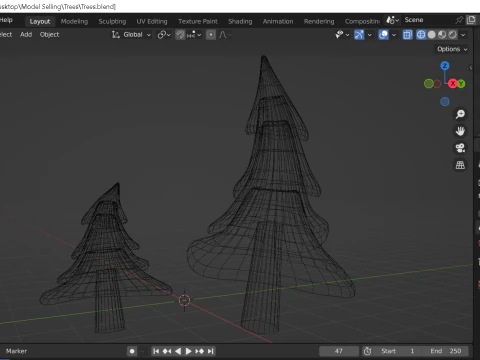Select solid viewport shading
This screenshot has width=480, height=360.
(x=432, y=35)
